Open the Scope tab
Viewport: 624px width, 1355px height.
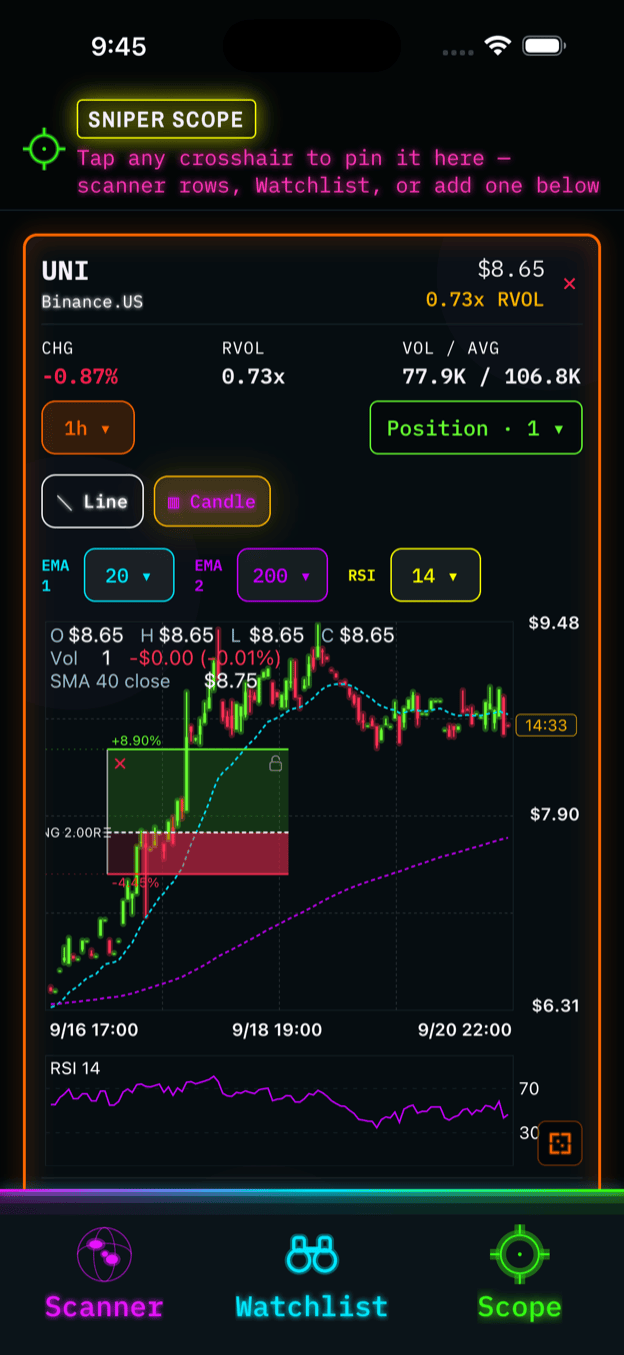tap(519, 1274)
